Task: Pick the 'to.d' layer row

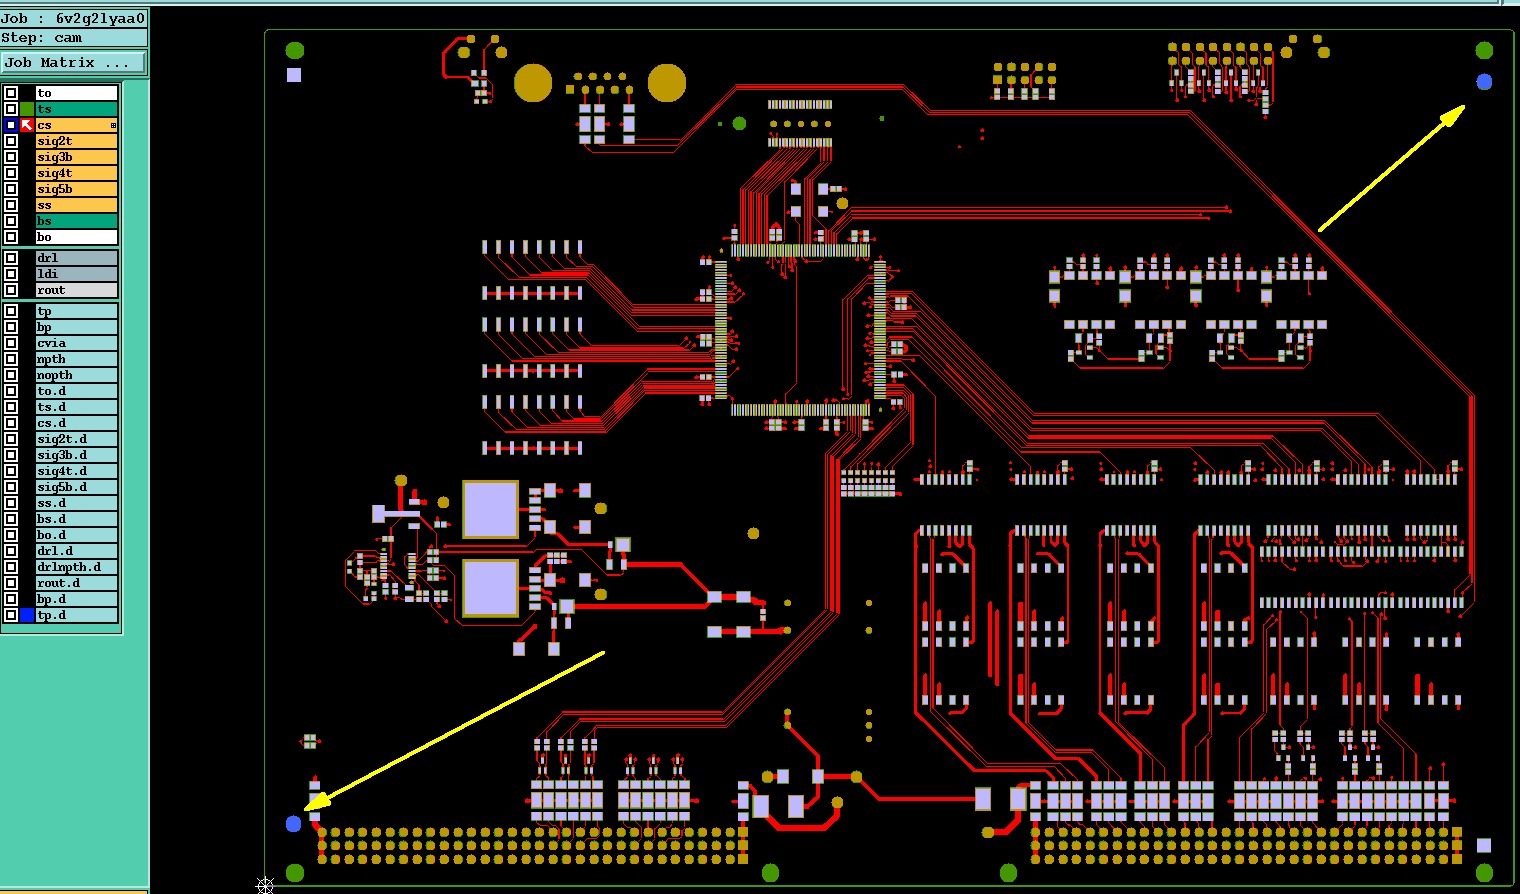Action: click(x=77, y=391)
